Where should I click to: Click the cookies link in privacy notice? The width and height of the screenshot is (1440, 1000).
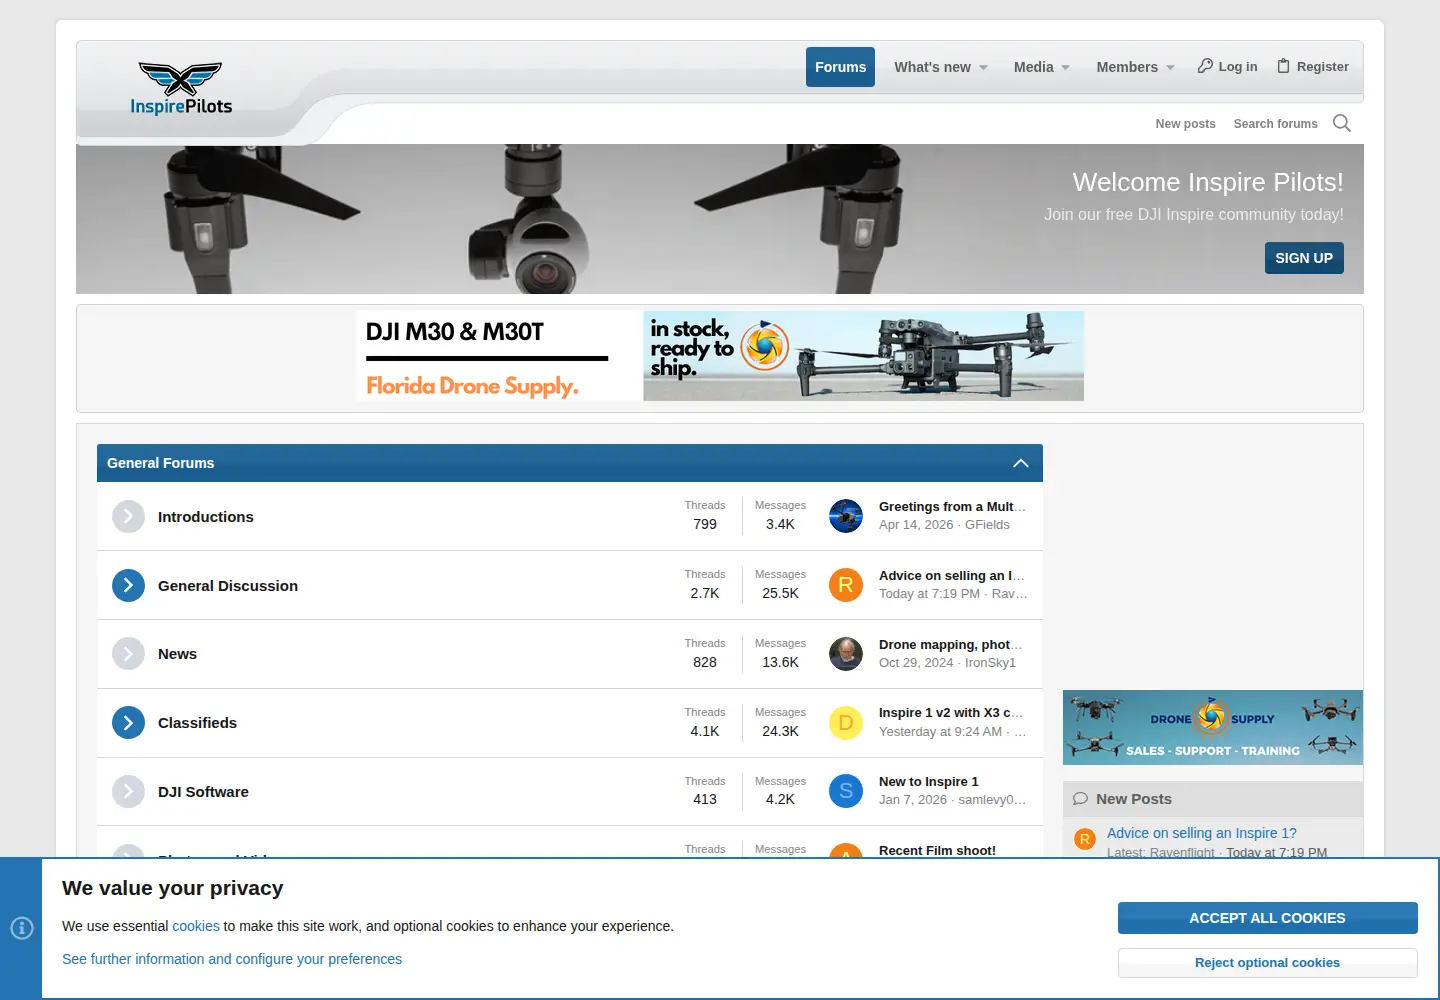tap(196, 926)
